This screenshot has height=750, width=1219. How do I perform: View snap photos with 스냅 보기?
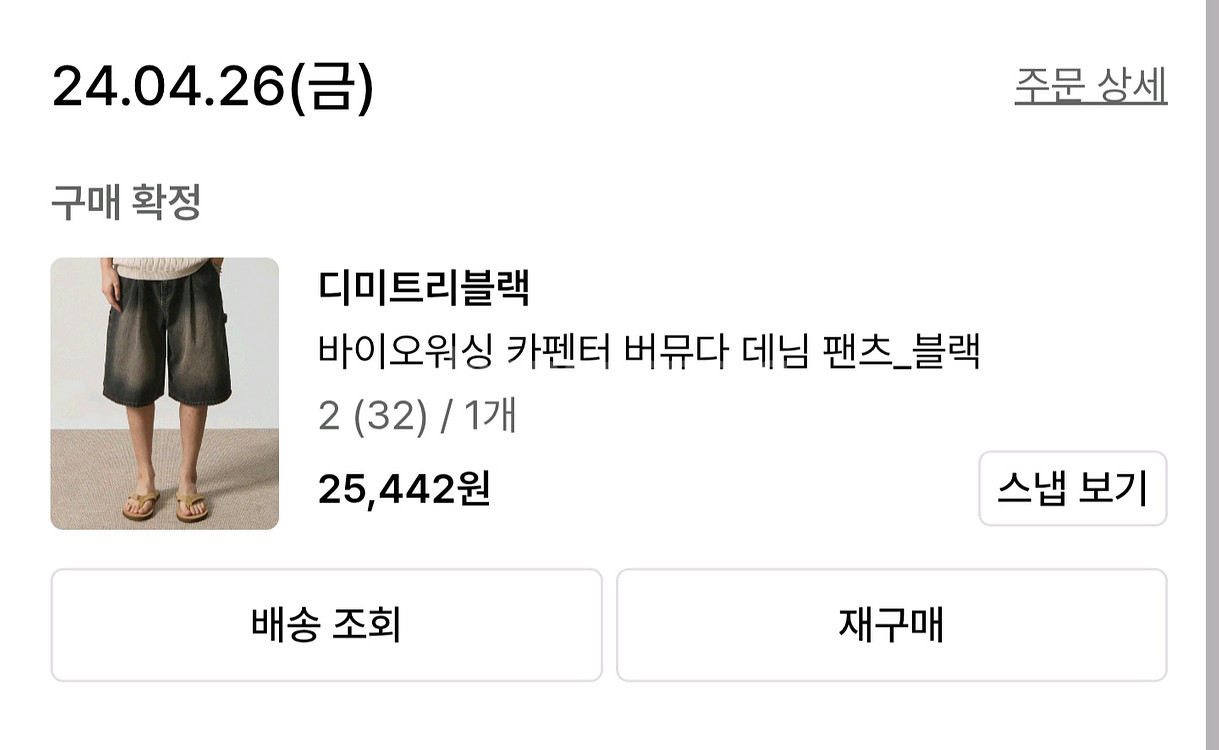[1071, 487]
